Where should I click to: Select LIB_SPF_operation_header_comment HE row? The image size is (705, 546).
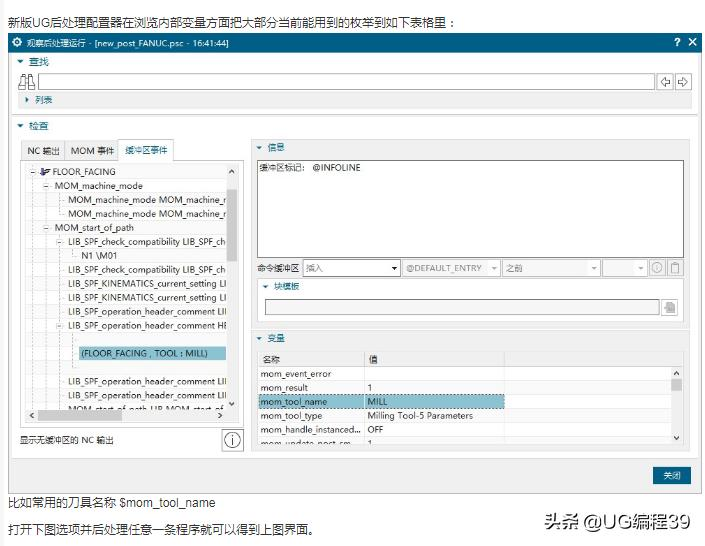[147, 325]
